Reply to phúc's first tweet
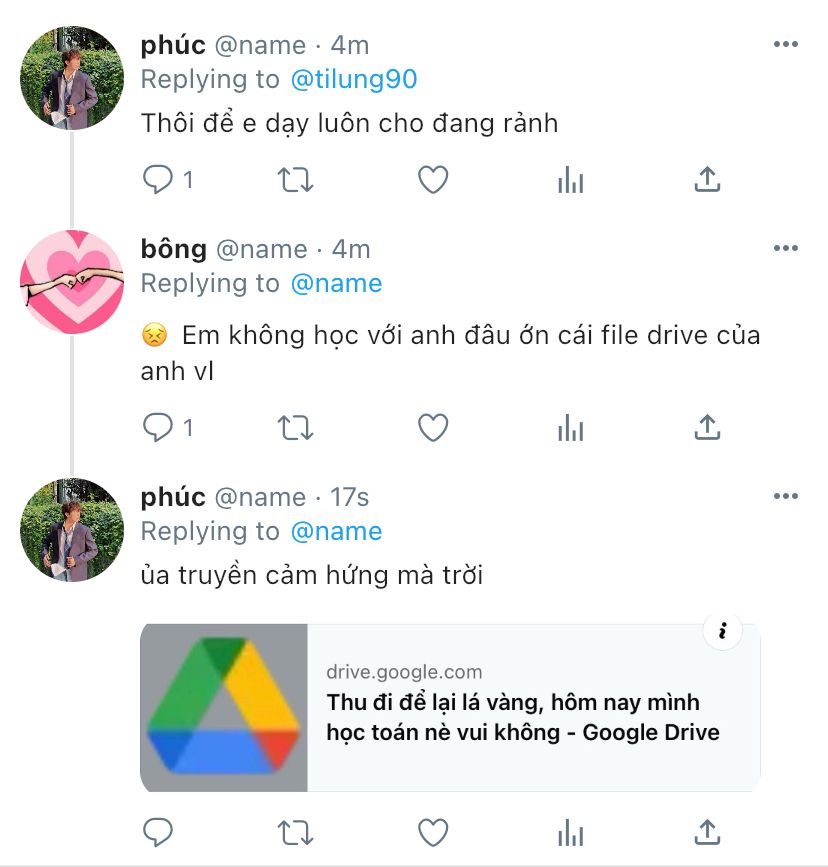The image size is (828, 867). (159, 180)
